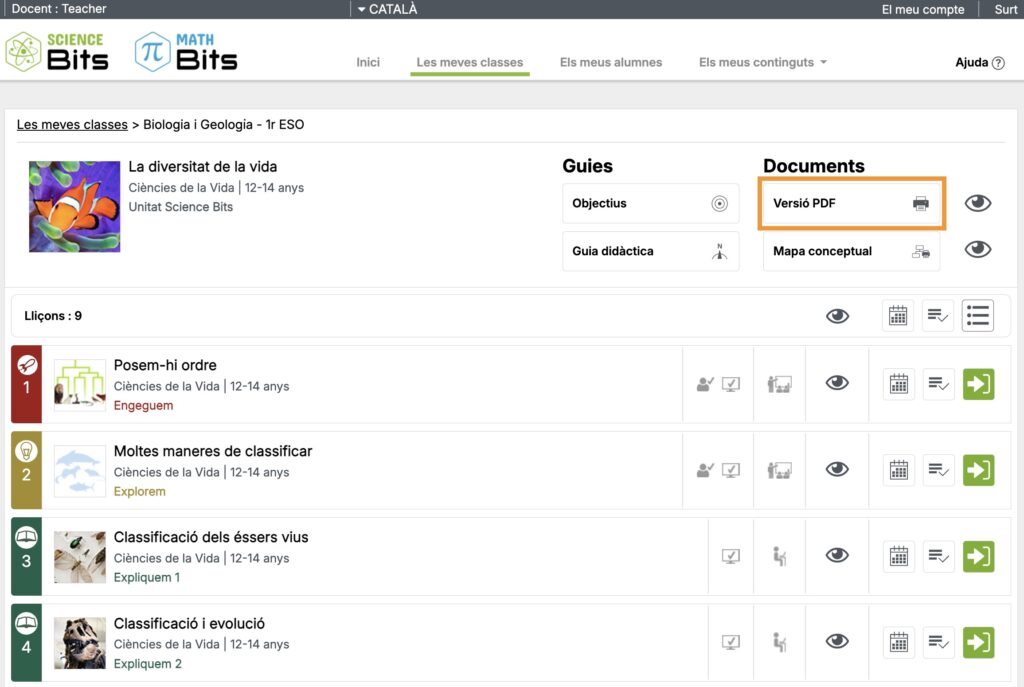The width and height of the screenshot is (1024, 687).
Task: Open the Els meus alumnes section
Action: (x=611, y=62)
